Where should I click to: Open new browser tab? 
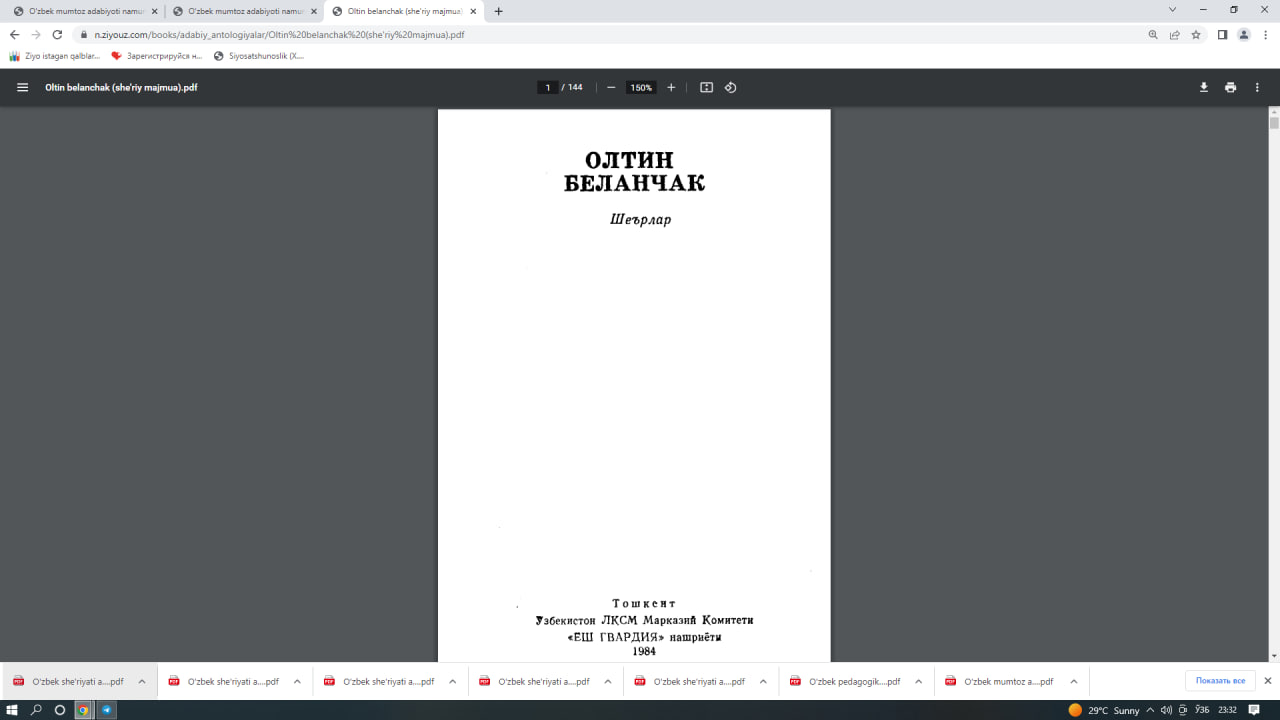pyautogui.click(x=499, y=11)
